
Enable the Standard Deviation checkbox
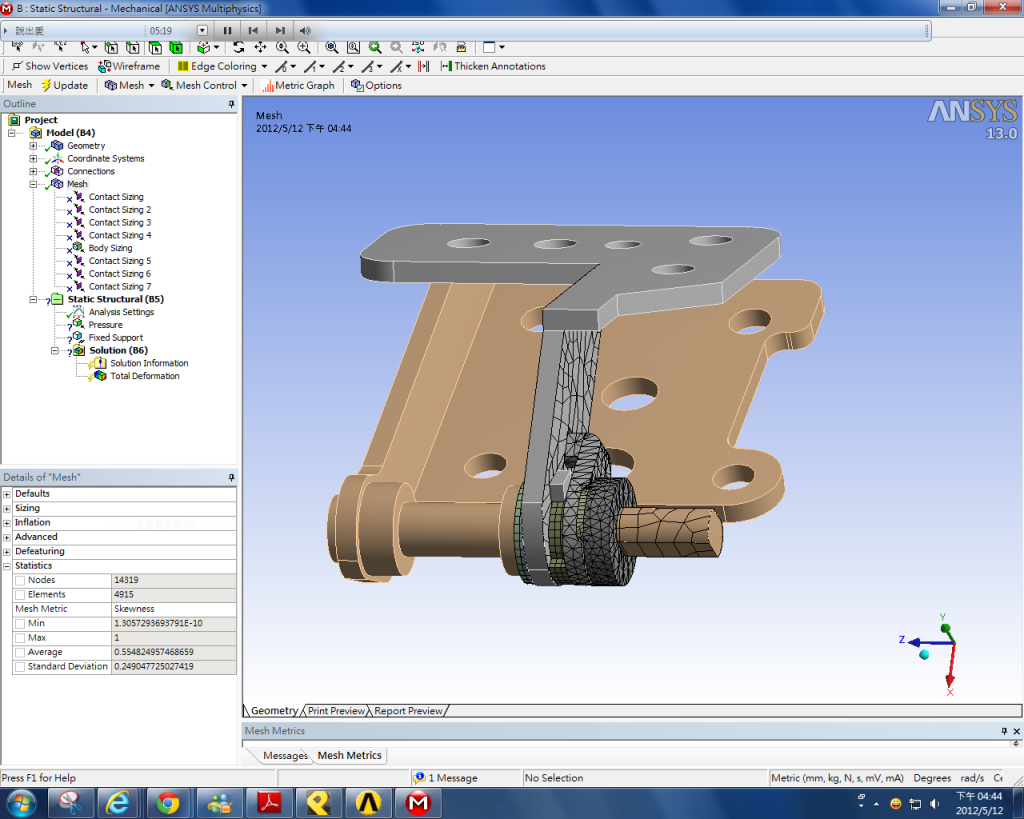(20, 667)
